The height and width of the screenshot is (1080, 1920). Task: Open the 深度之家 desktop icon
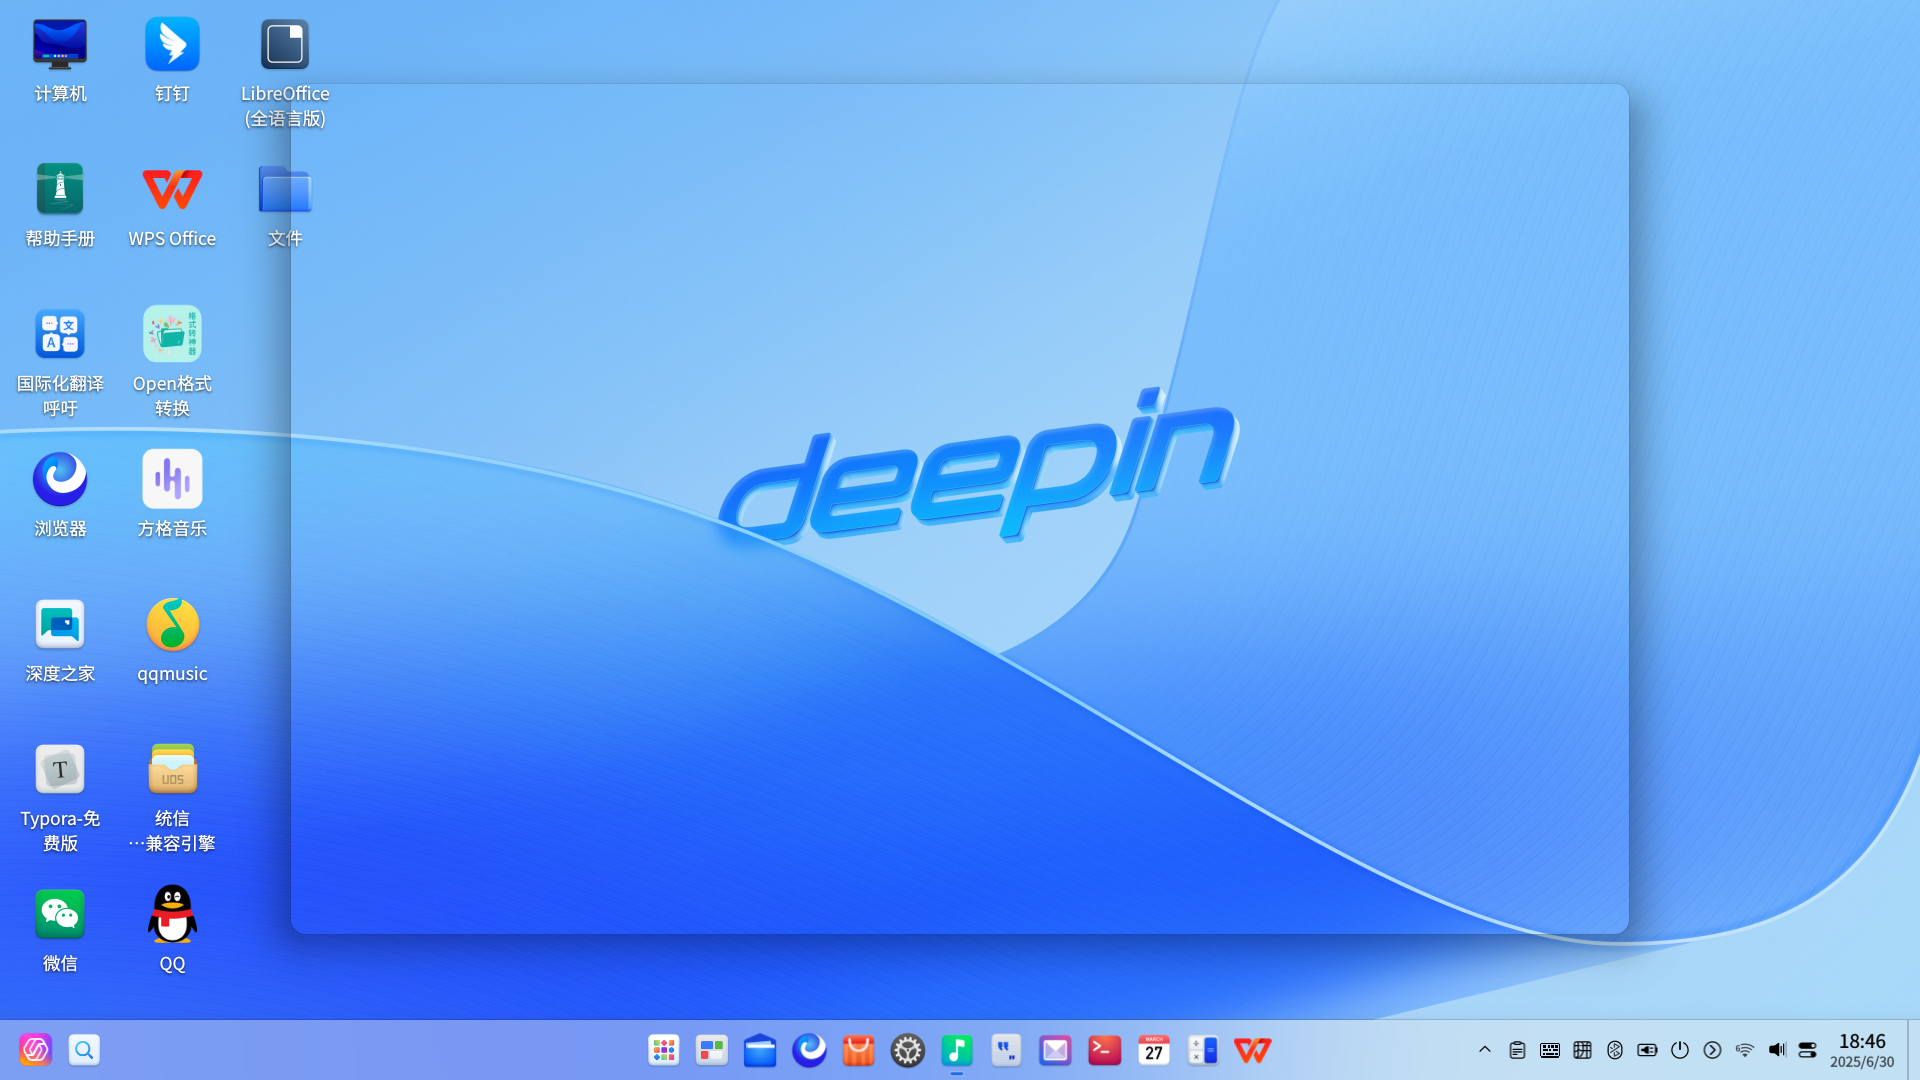click(60, 624)
